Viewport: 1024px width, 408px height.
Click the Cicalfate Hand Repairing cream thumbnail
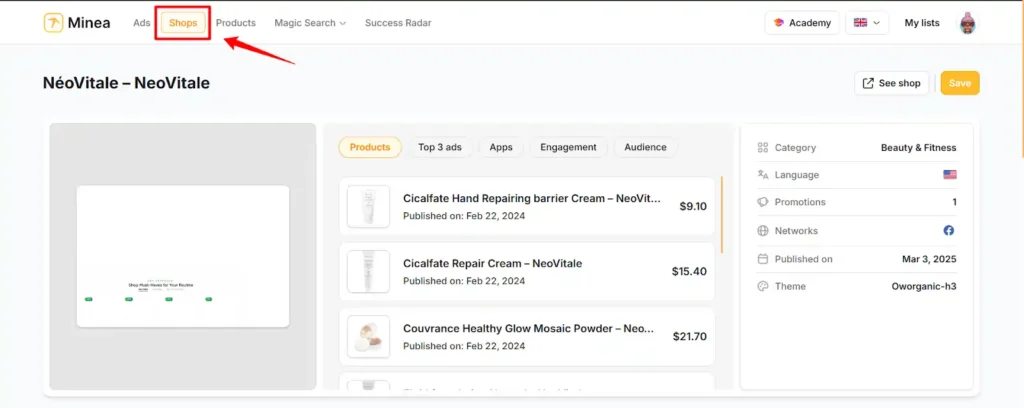click(368, 206)
